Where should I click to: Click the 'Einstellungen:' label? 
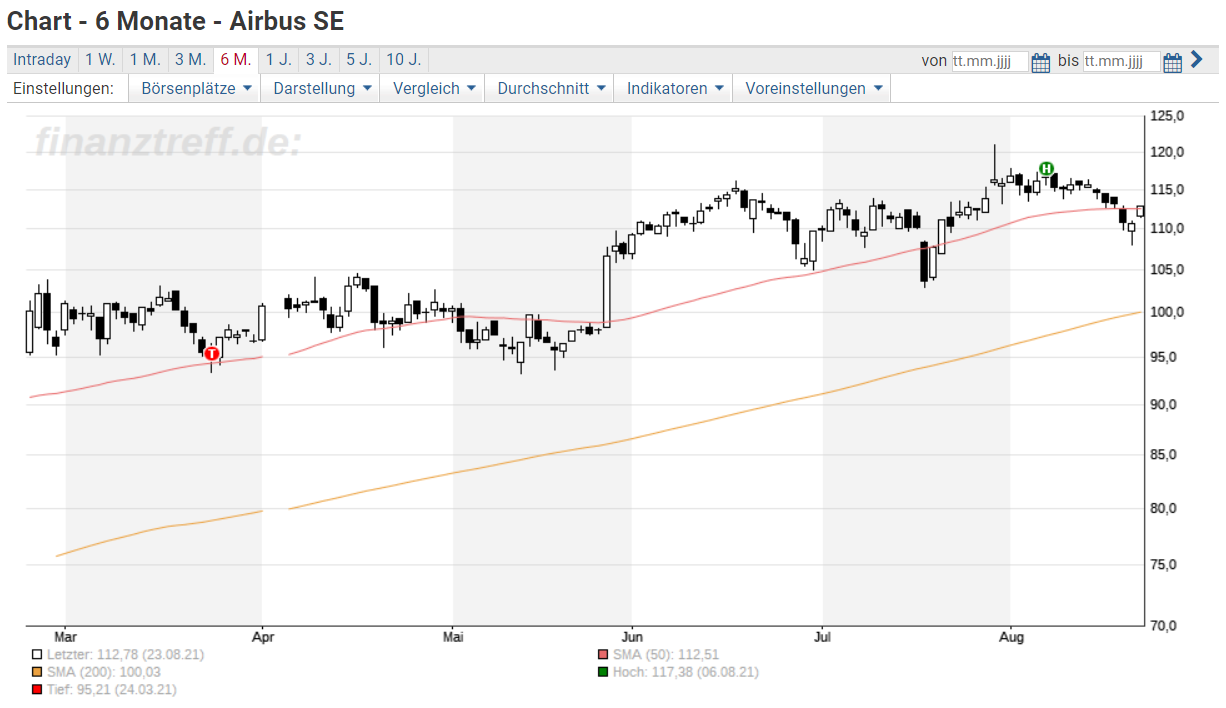coord(63,88)
